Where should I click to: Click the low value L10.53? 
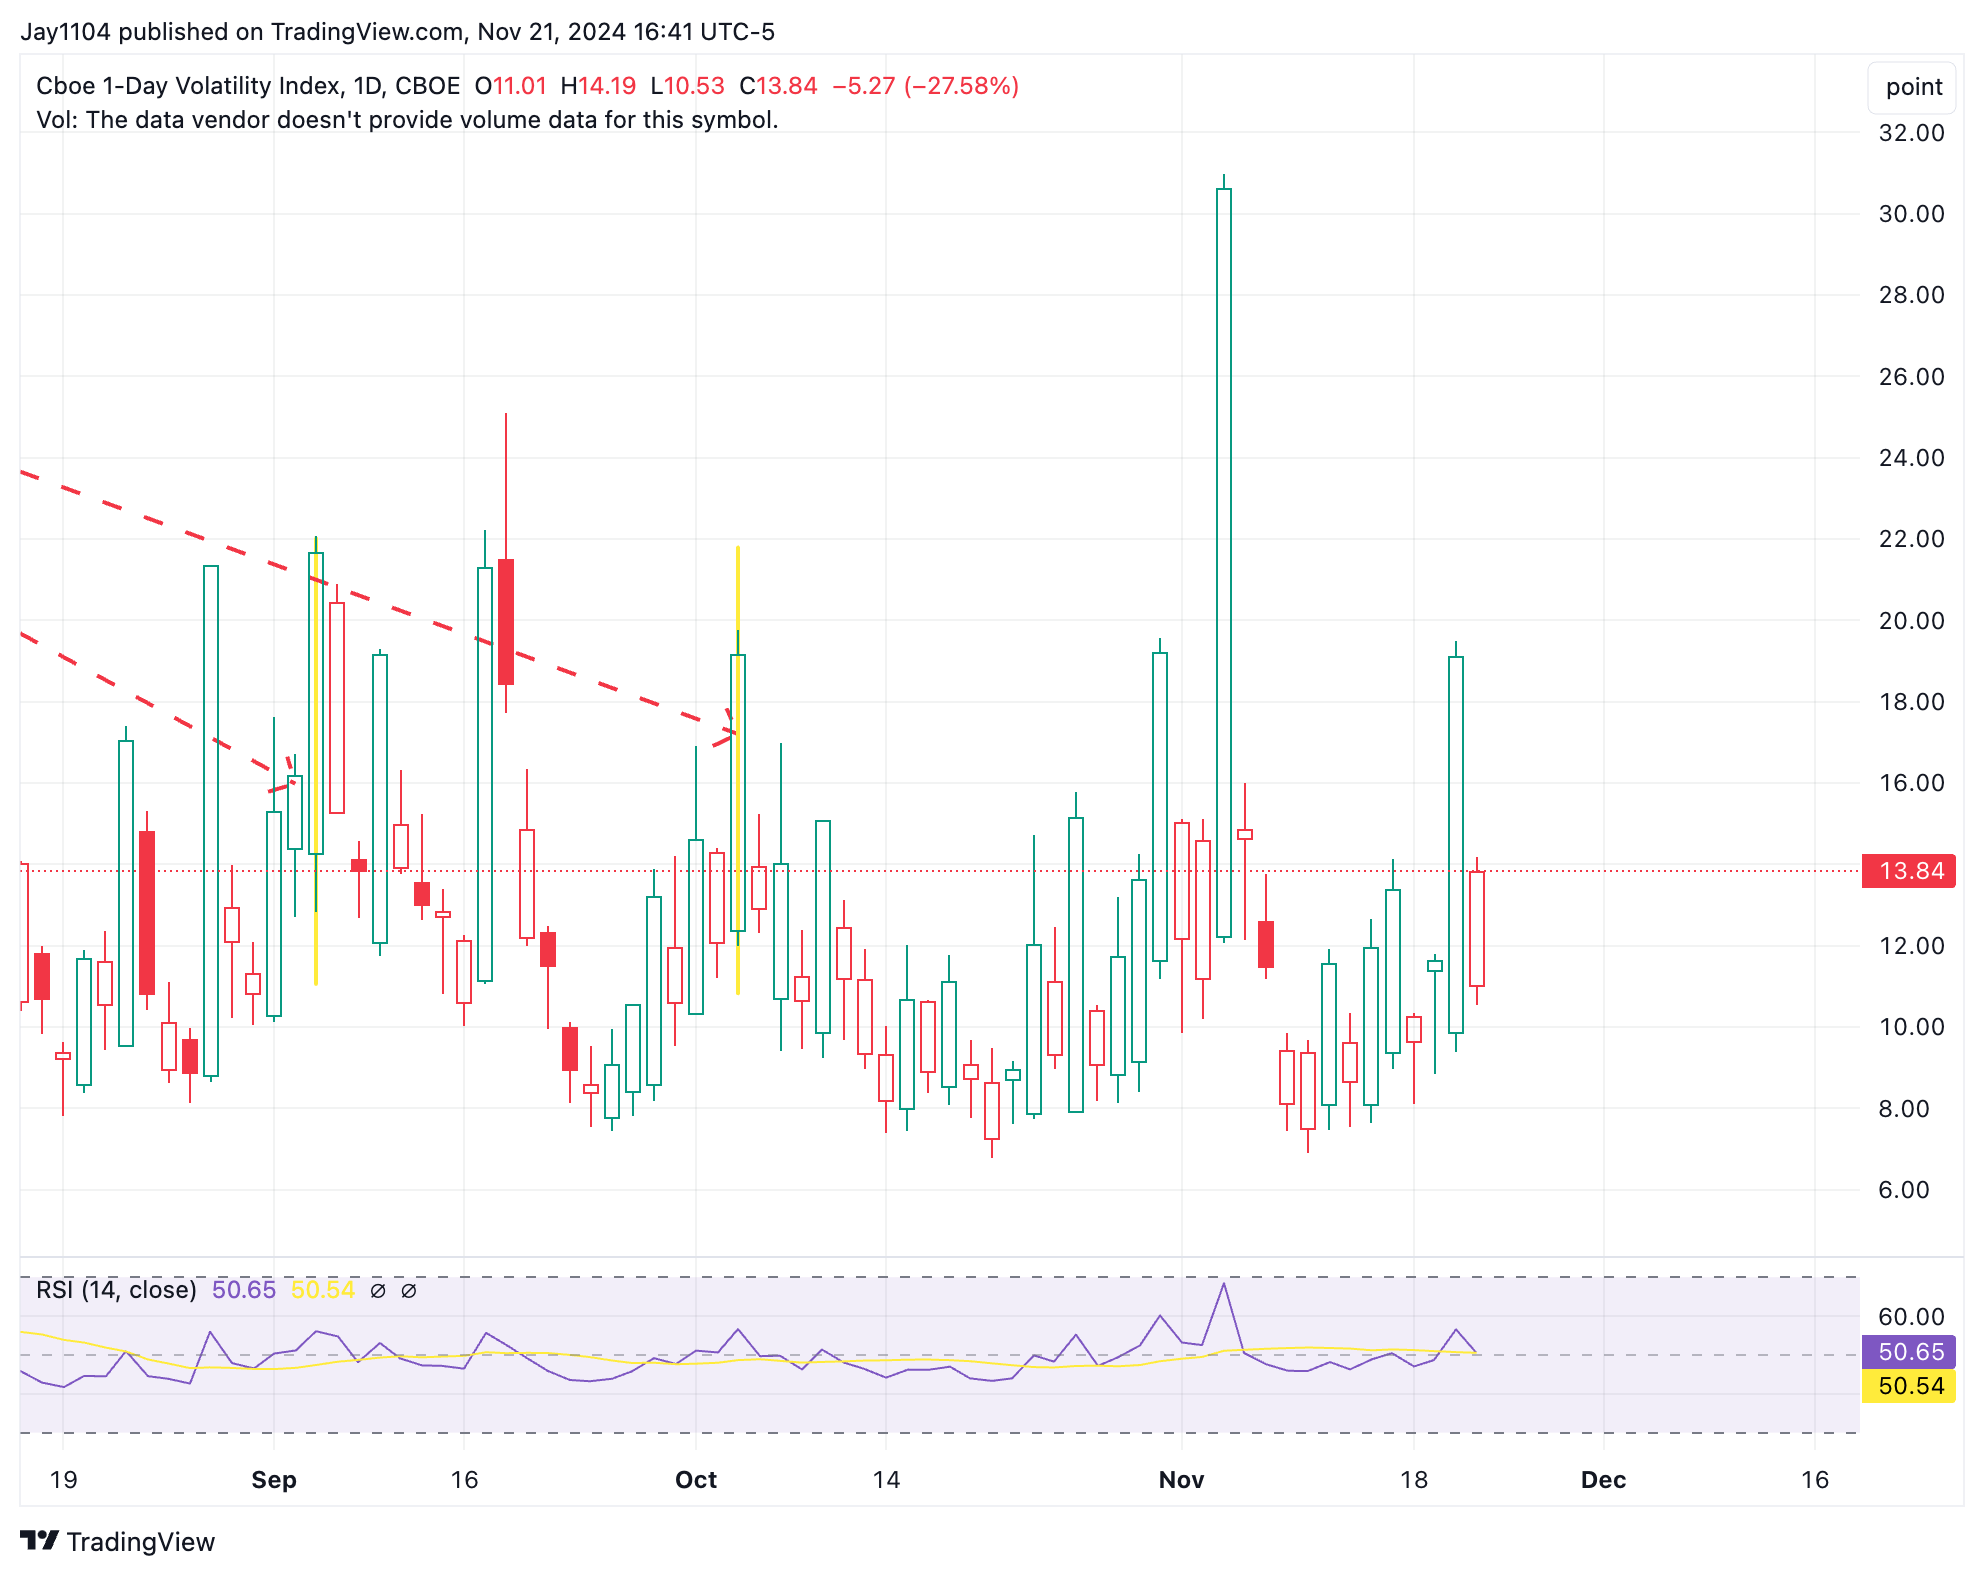687,86
